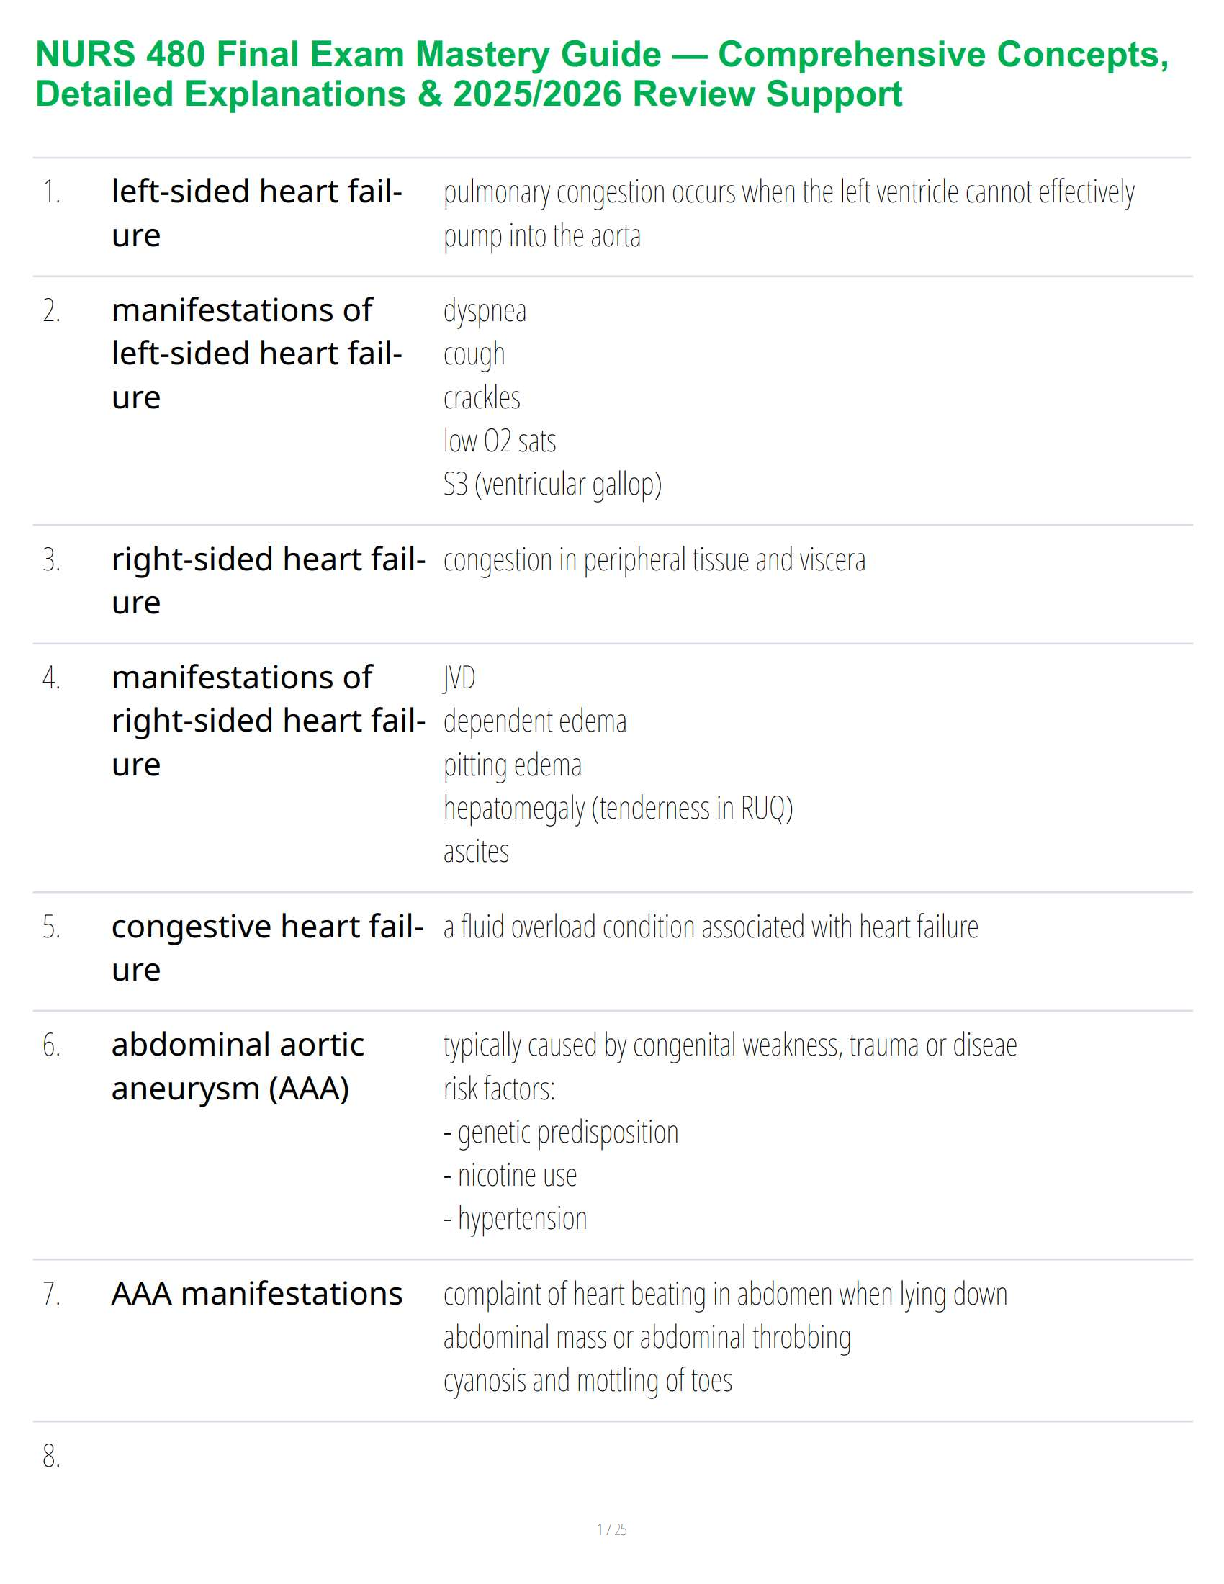Click the word "ascites"
Viewport: 1224px width, 1584px height.
click(x=476, y=852)
